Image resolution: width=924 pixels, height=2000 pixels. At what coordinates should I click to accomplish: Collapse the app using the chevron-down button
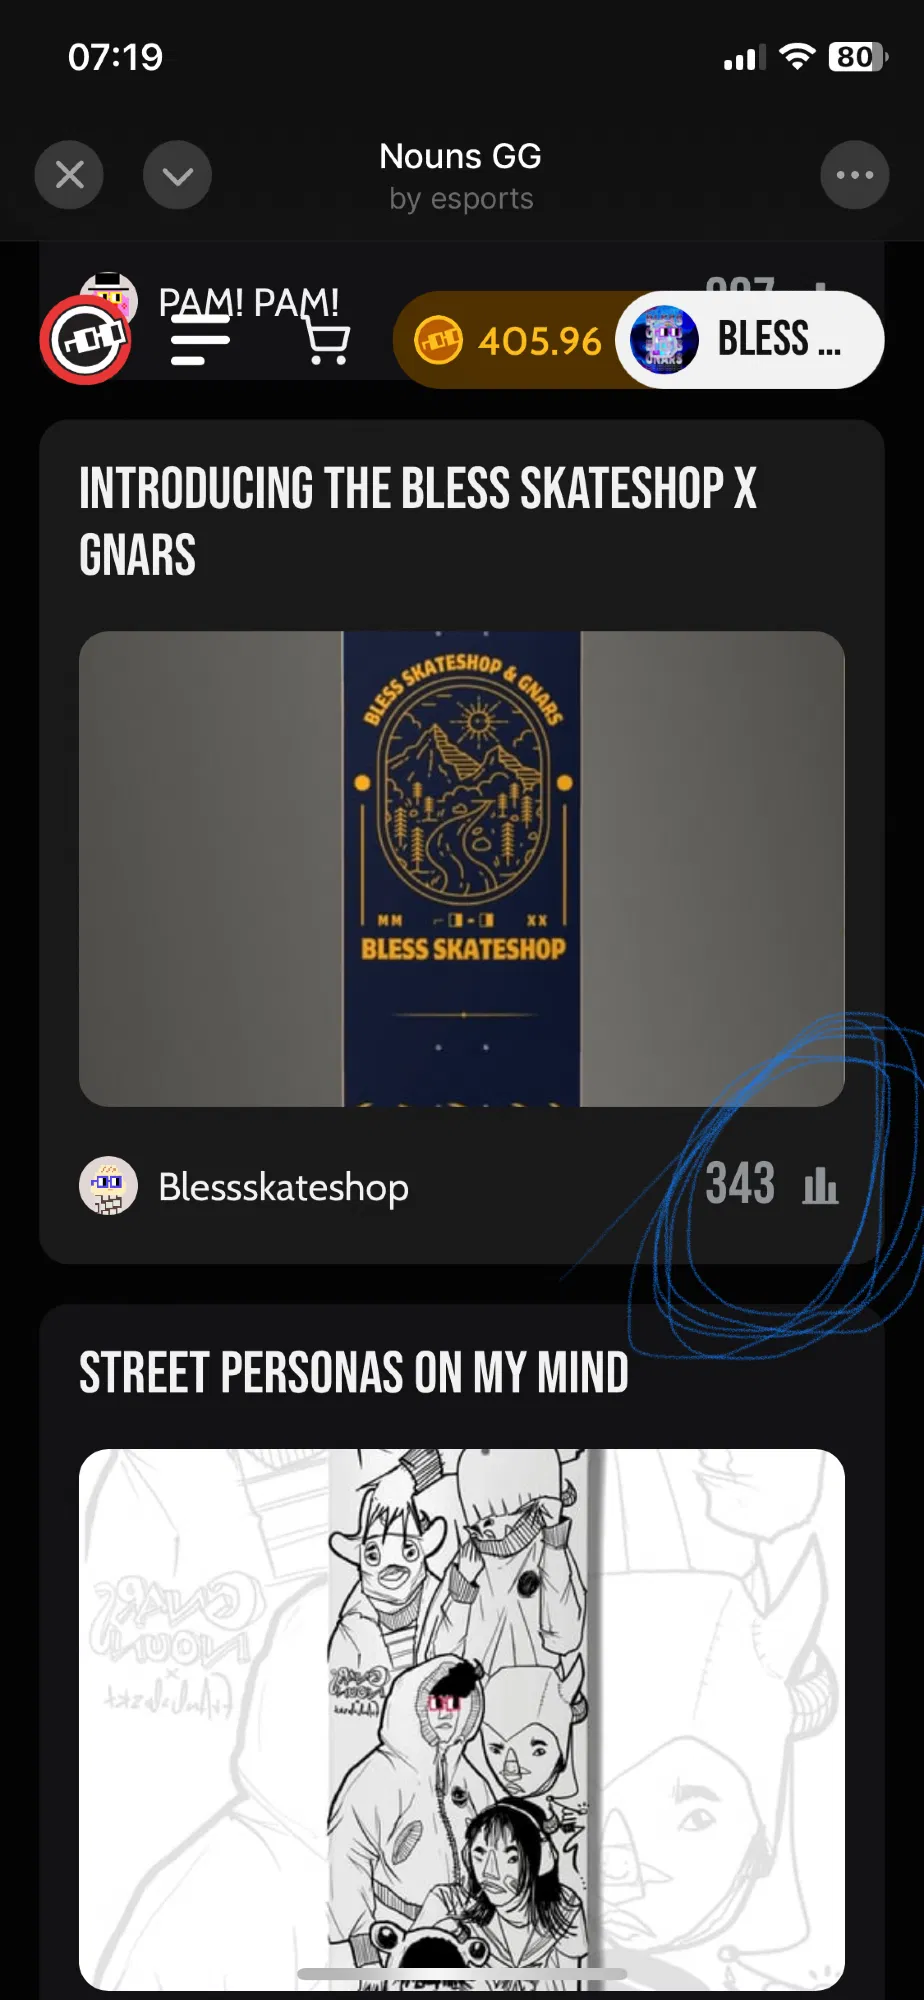tap(177, 175)
